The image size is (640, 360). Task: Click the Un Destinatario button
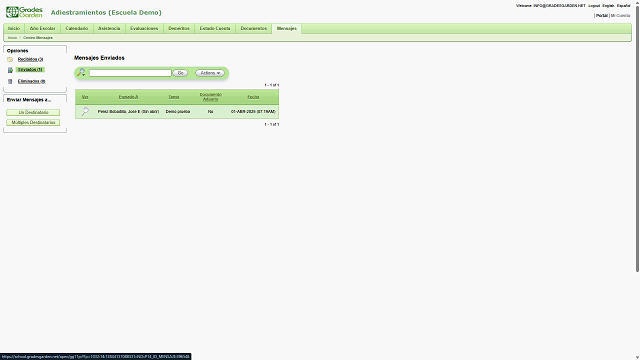(x=33, y=112)
